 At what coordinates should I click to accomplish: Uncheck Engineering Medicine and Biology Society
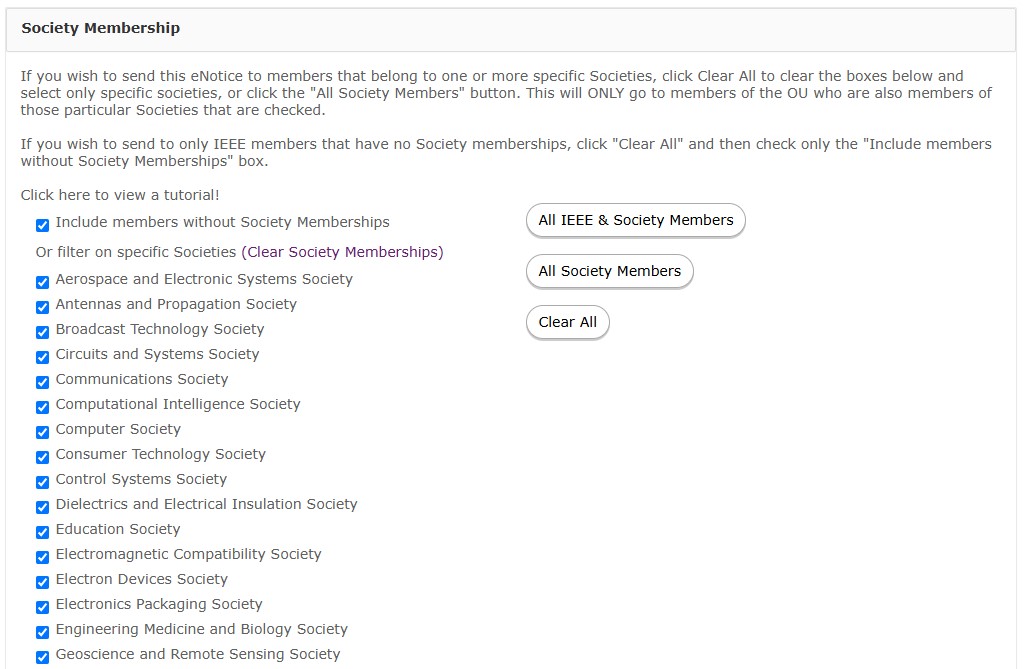click(43, 632)
